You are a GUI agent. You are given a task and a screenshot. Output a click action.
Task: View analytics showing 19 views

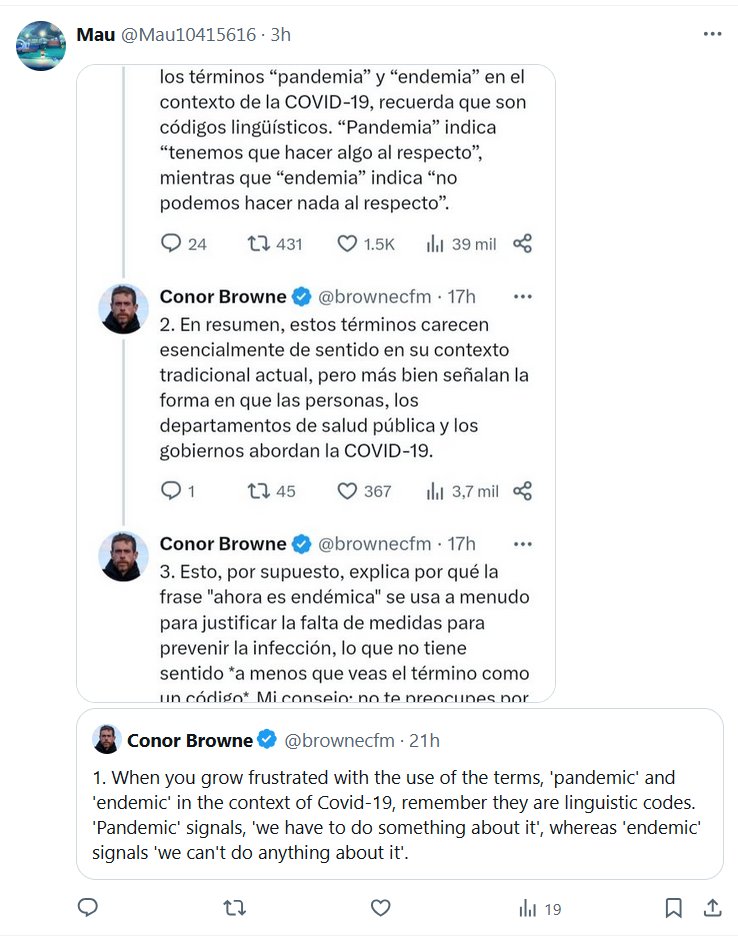tap(539, 908)
